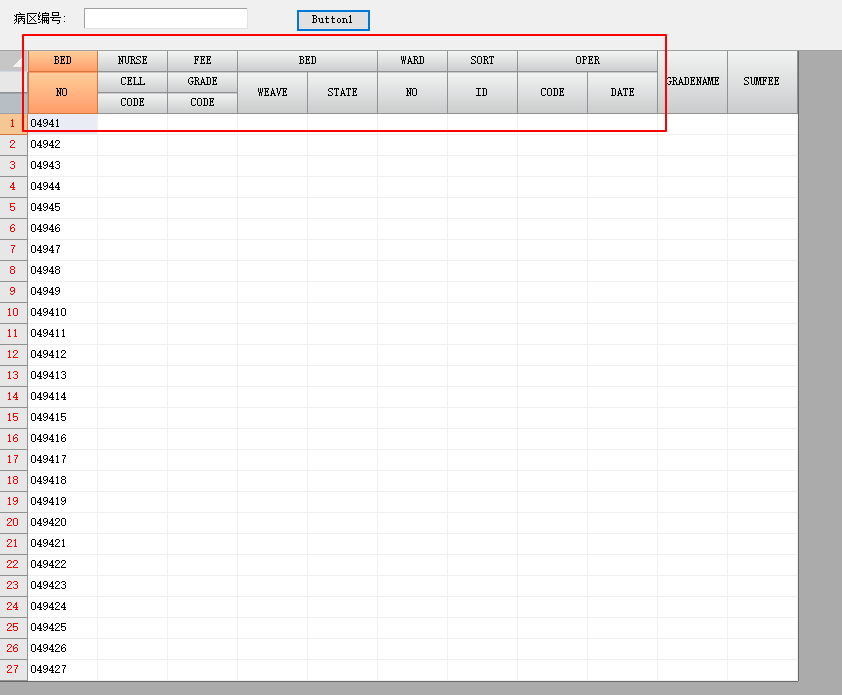This screenshot has height=695, width=842.
Task: Select the cell containing 049422
Action: (x=62, y=564)
